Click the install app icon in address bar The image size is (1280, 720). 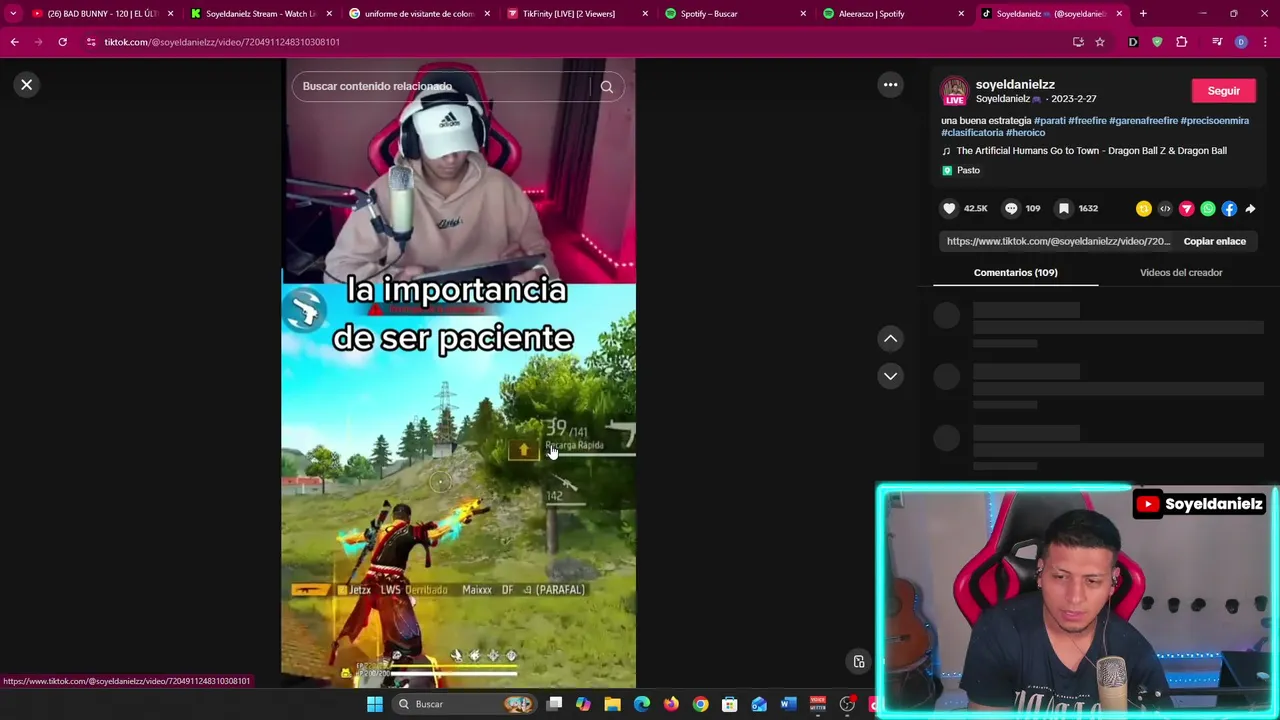coord(1078,42)
